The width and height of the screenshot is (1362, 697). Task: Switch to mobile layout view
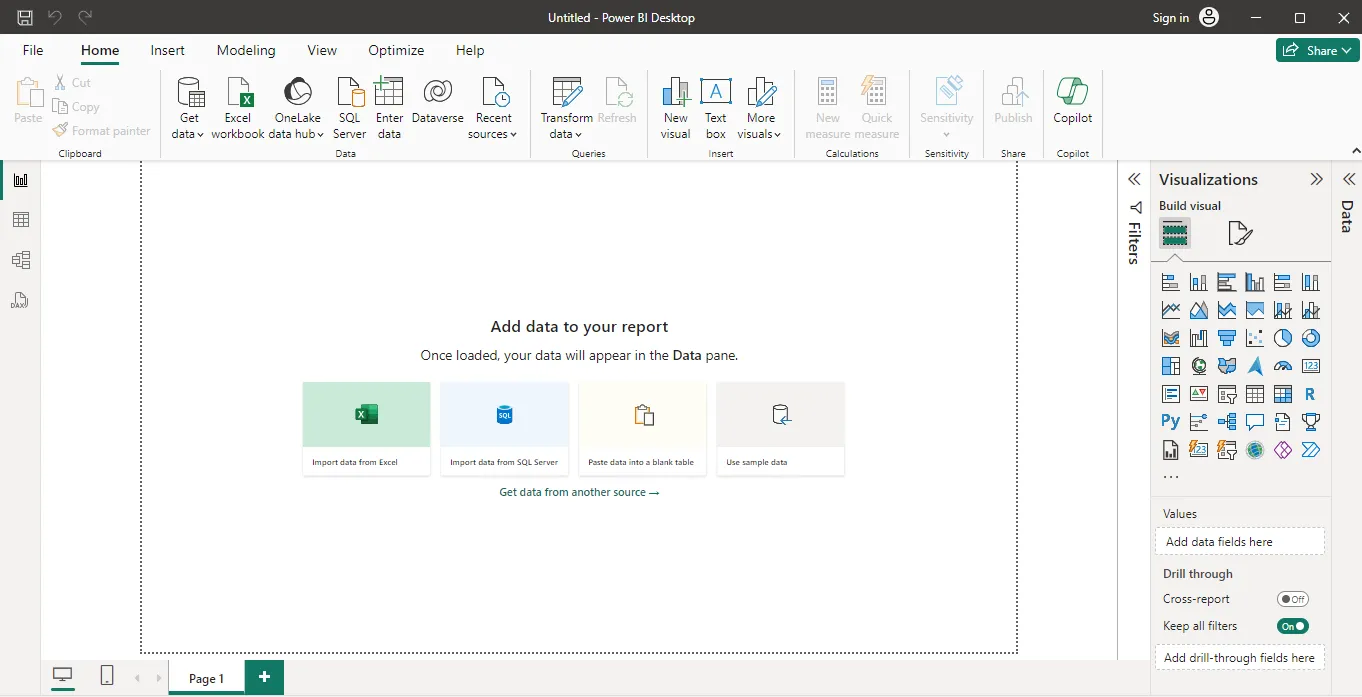click(107, 677)
